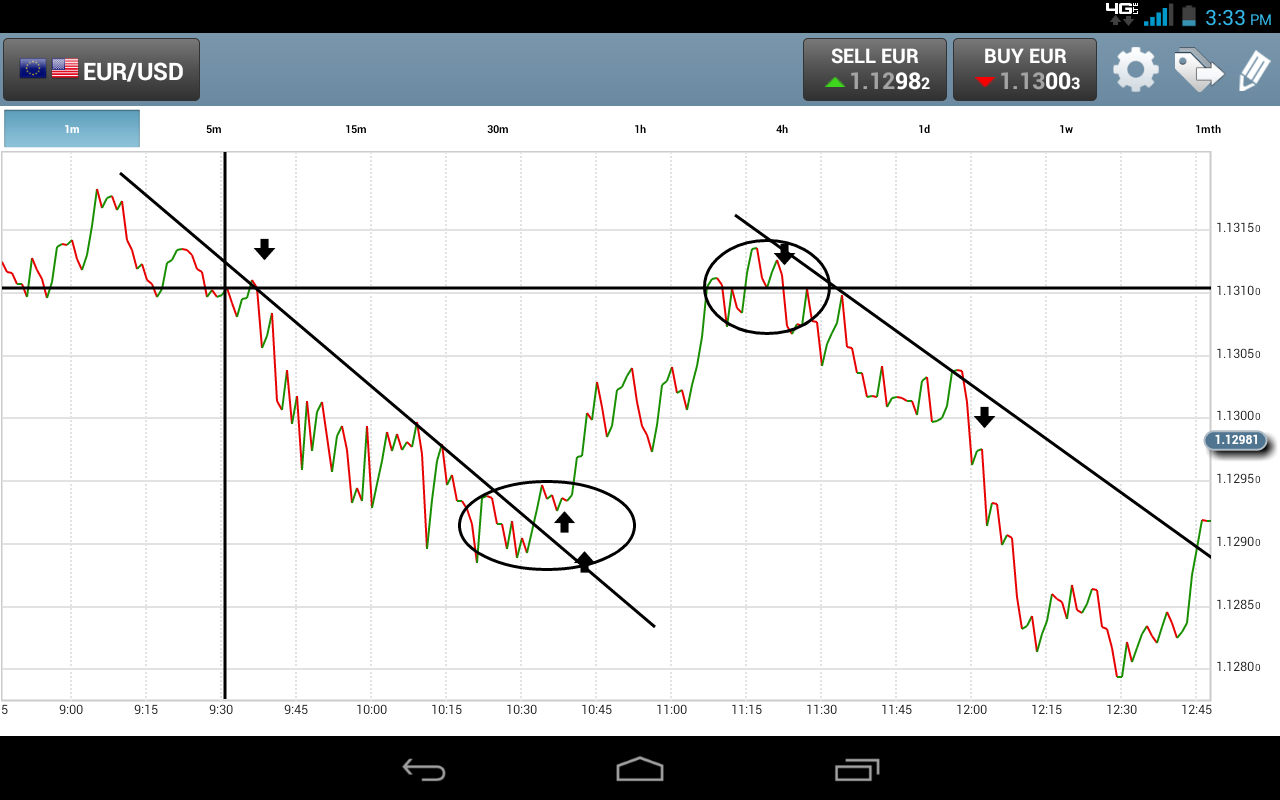Click the 1.12950 price axis label
The width and height of the screenshot is (1280, 800).
[1238, 479]
